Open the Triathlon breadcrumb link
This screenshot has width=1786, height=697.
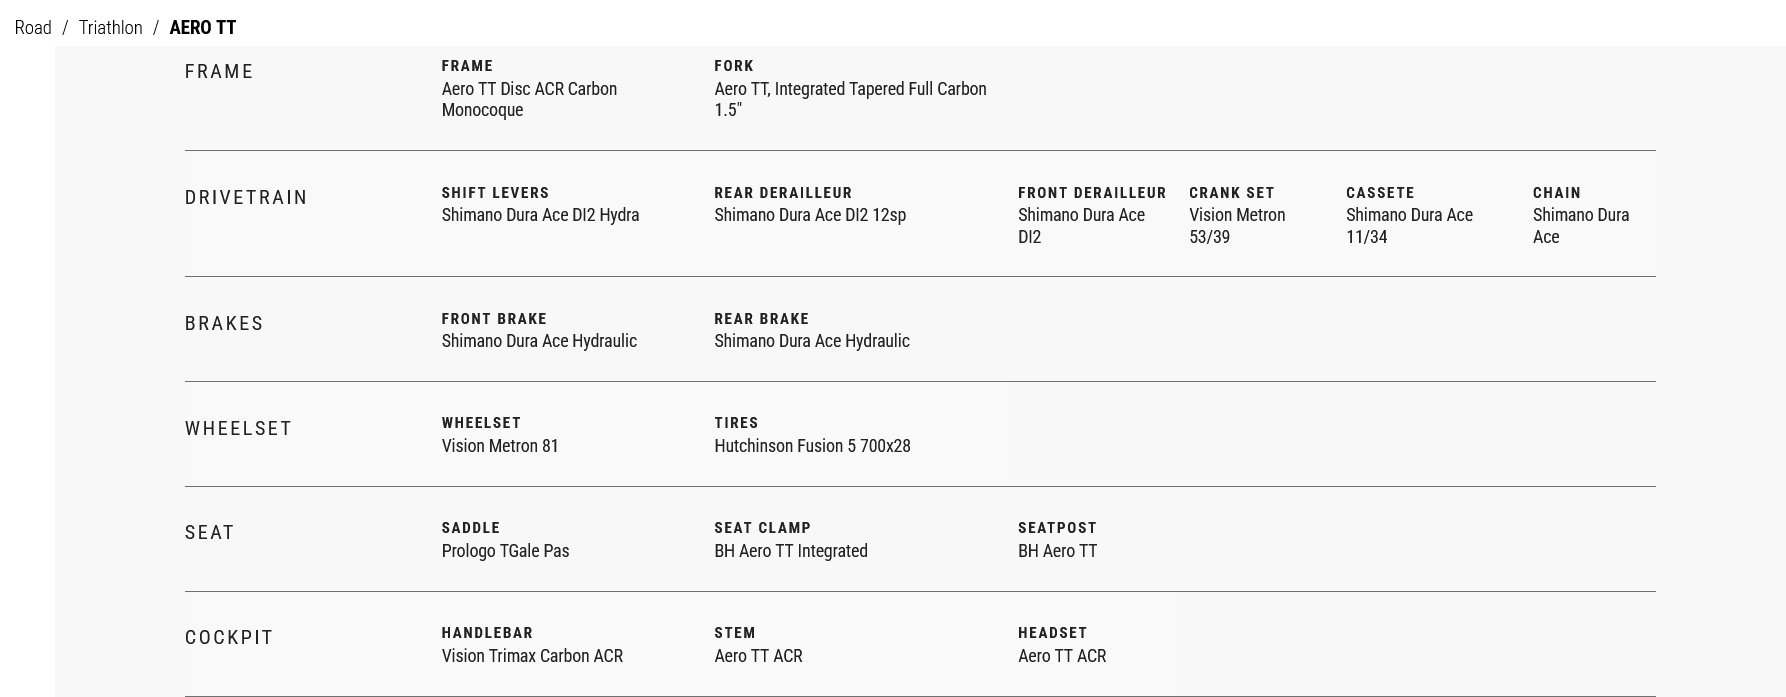110,28
